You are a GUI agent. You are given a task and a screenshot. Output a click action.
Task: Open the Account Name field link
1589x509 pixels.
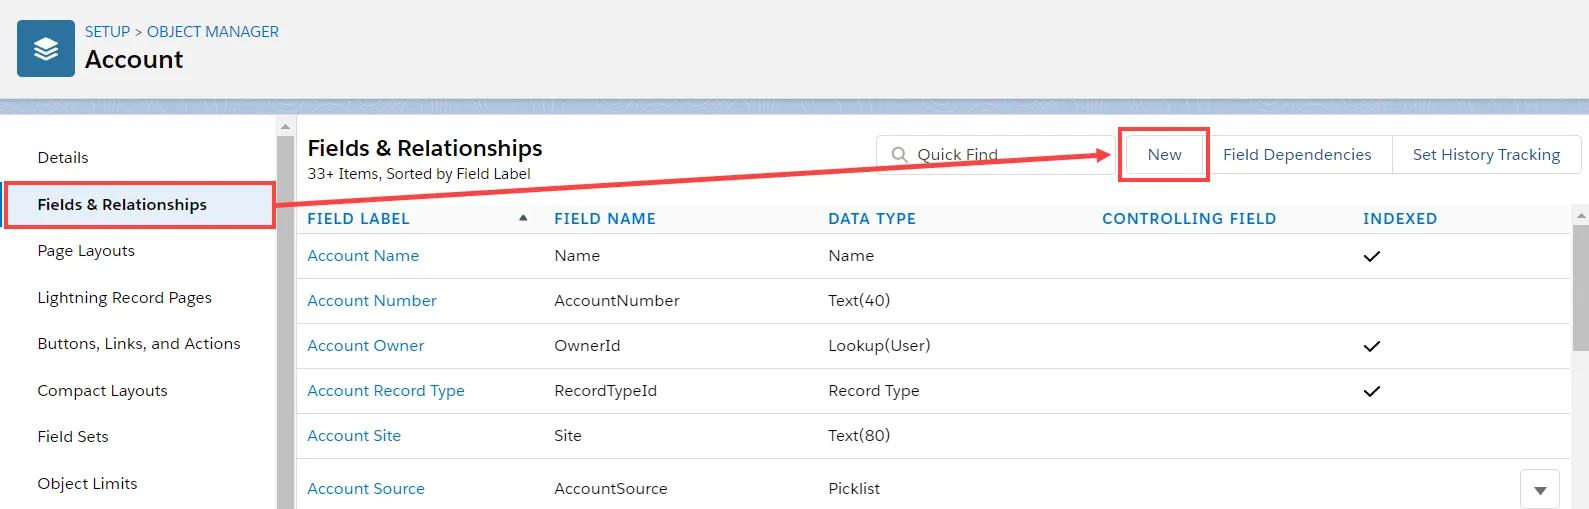point(363,256)
